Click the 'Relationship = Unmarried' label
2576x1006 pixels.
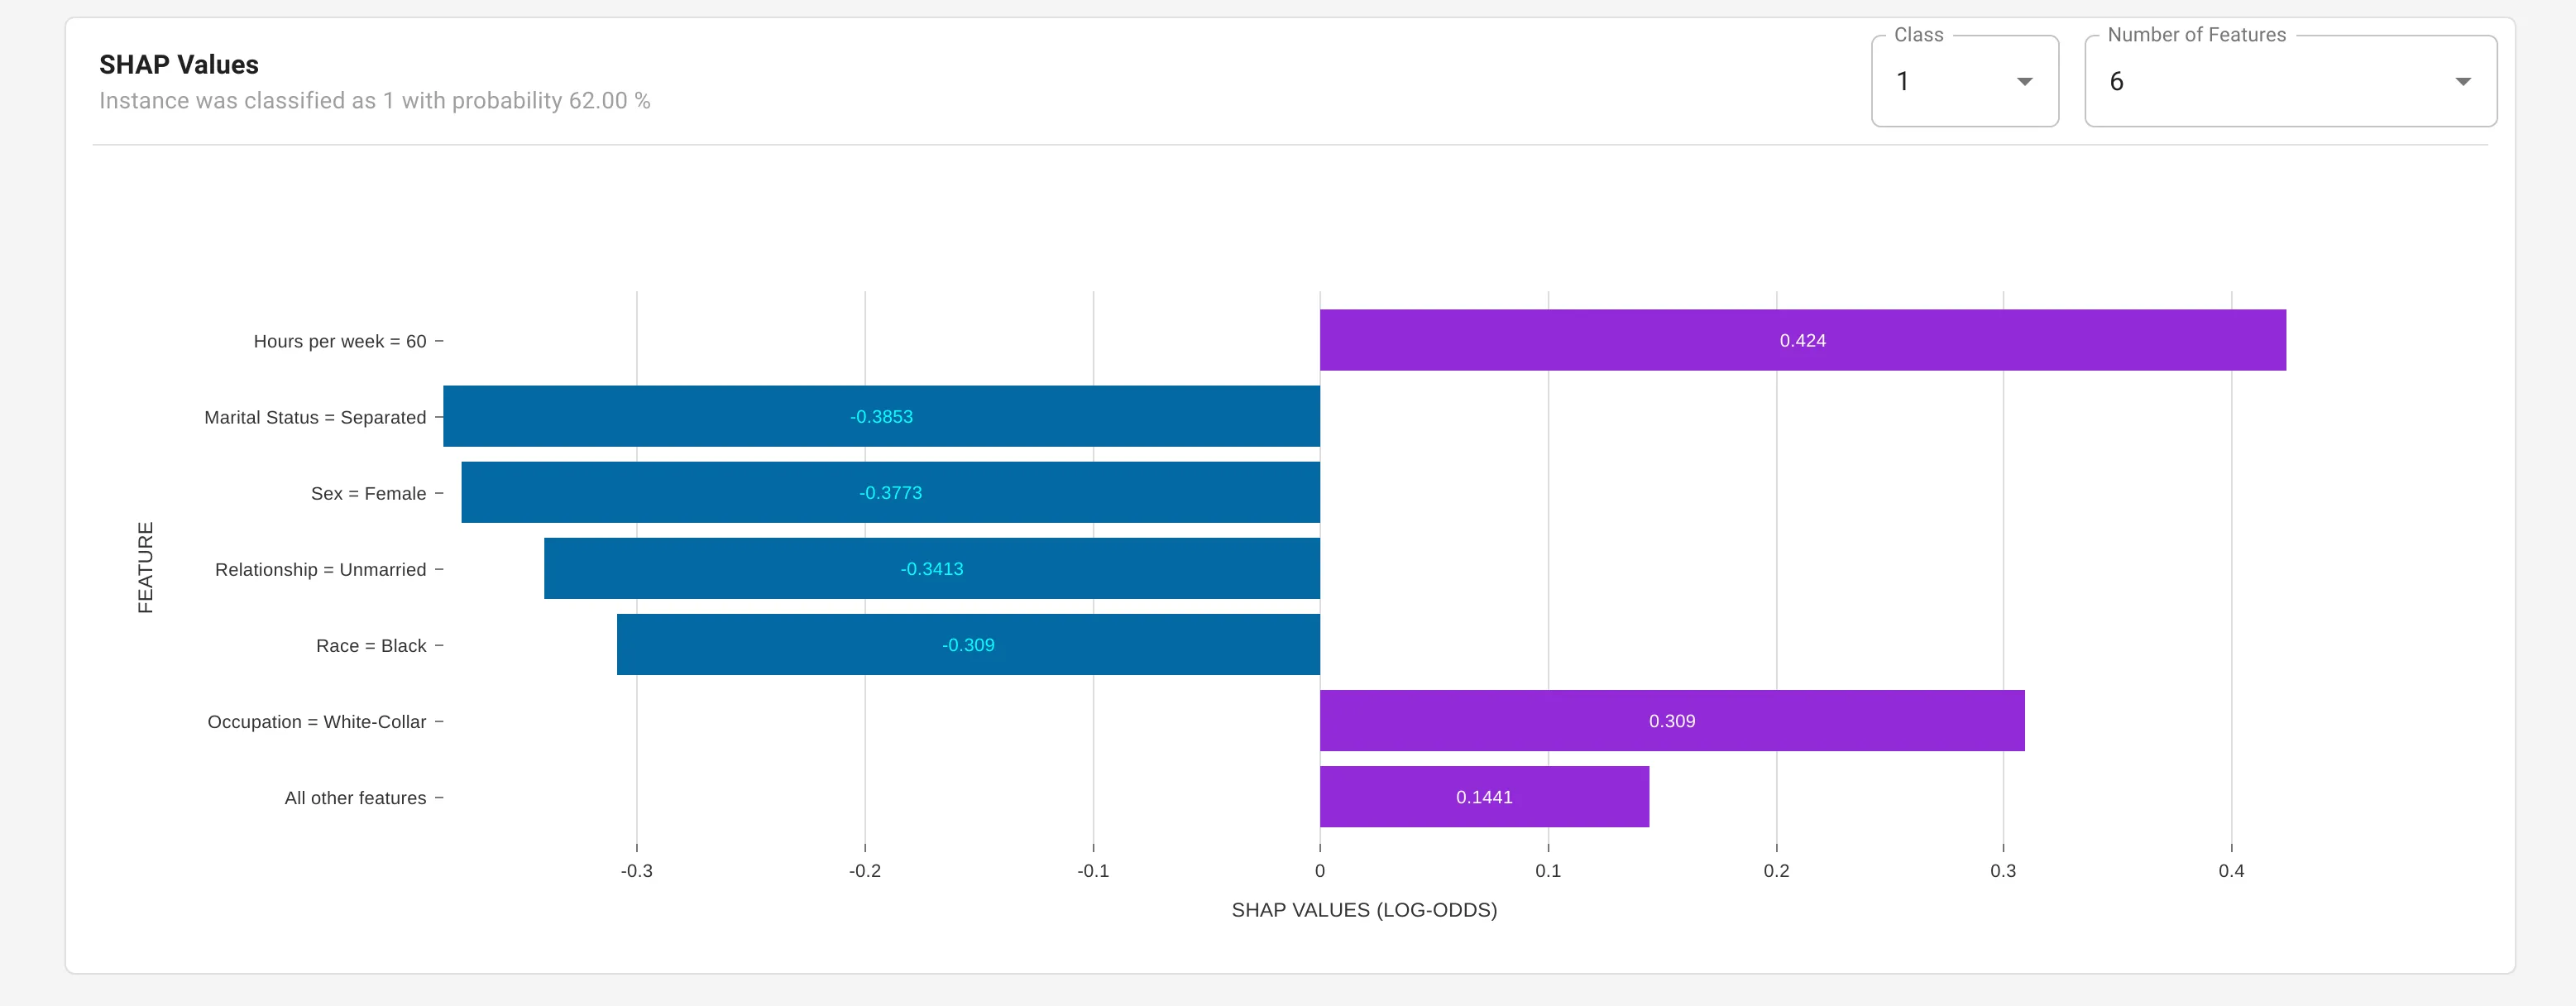320,569
